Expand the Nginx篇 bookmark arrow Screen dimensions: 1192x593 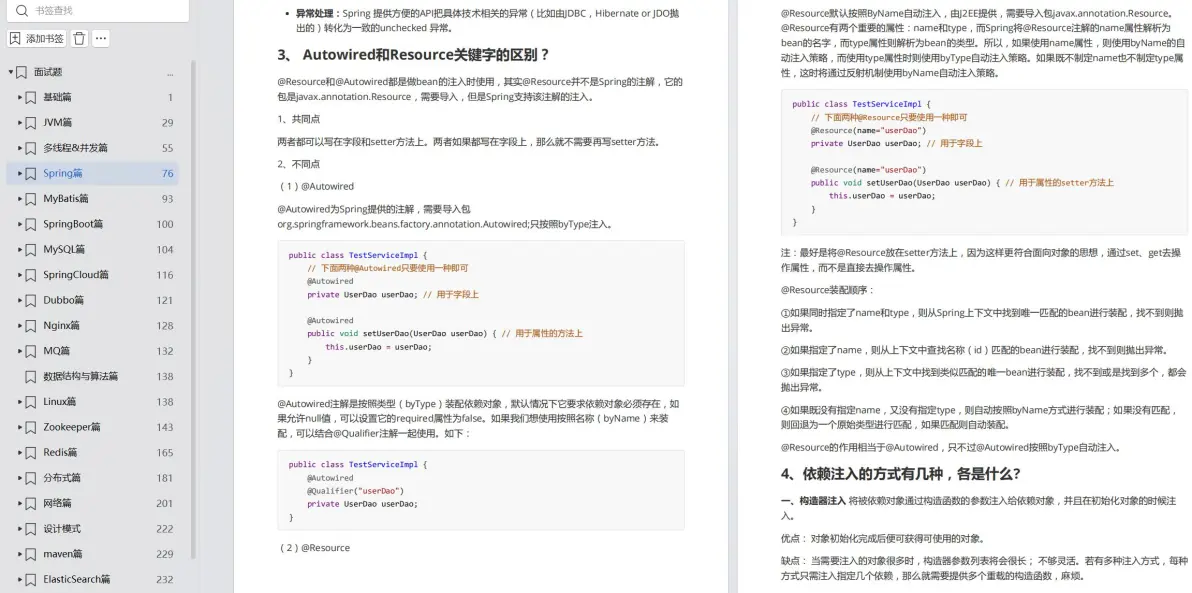[20, 325]
